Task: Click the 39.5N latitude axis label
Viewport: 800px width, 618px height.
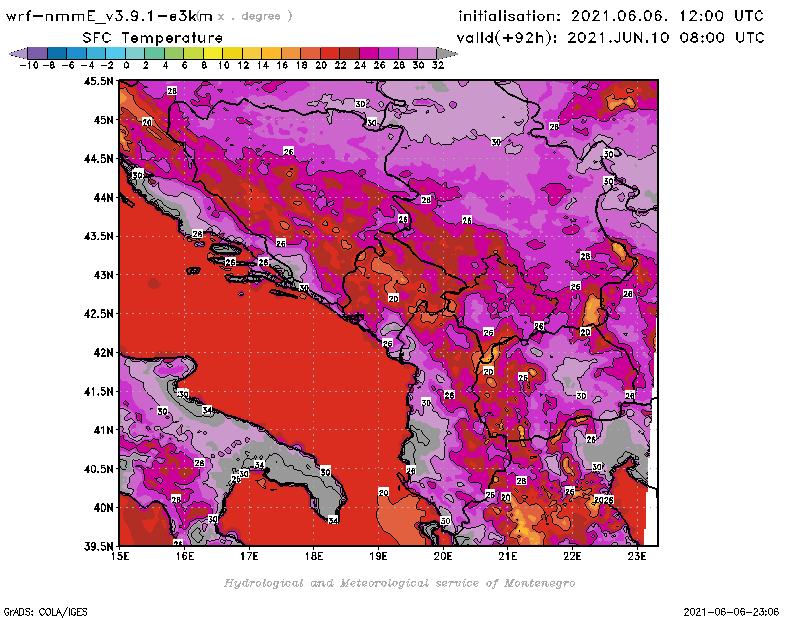Action: 97,546
